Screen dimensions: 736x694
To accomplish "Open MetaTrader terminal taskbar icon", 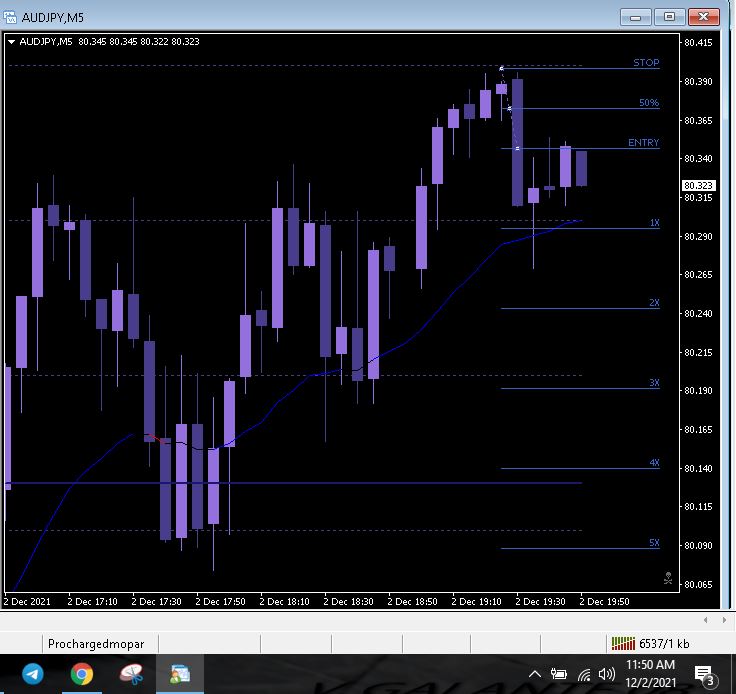I will point(180,674).
